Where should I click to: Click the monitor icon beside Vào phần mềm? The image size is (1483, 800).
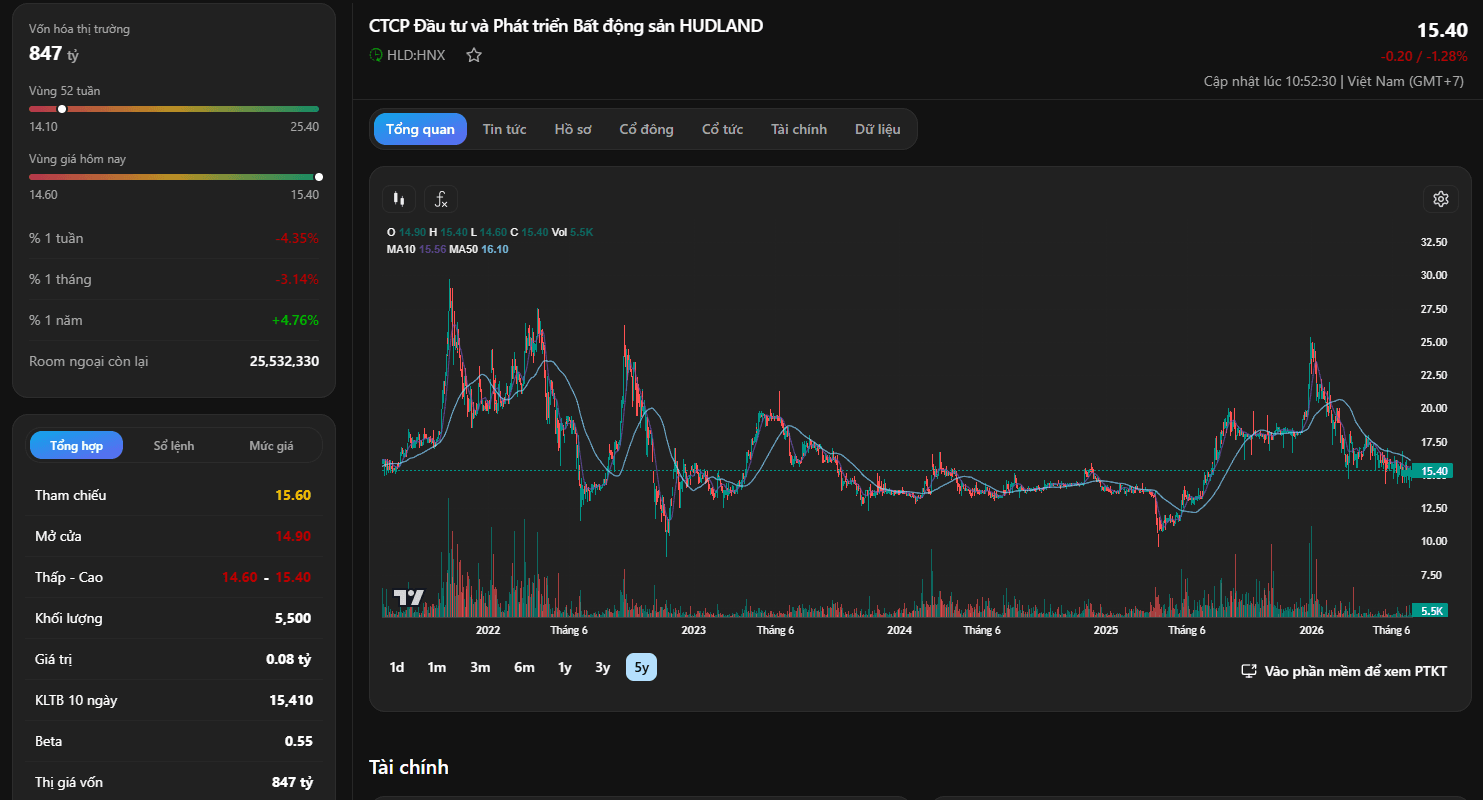1248,671
